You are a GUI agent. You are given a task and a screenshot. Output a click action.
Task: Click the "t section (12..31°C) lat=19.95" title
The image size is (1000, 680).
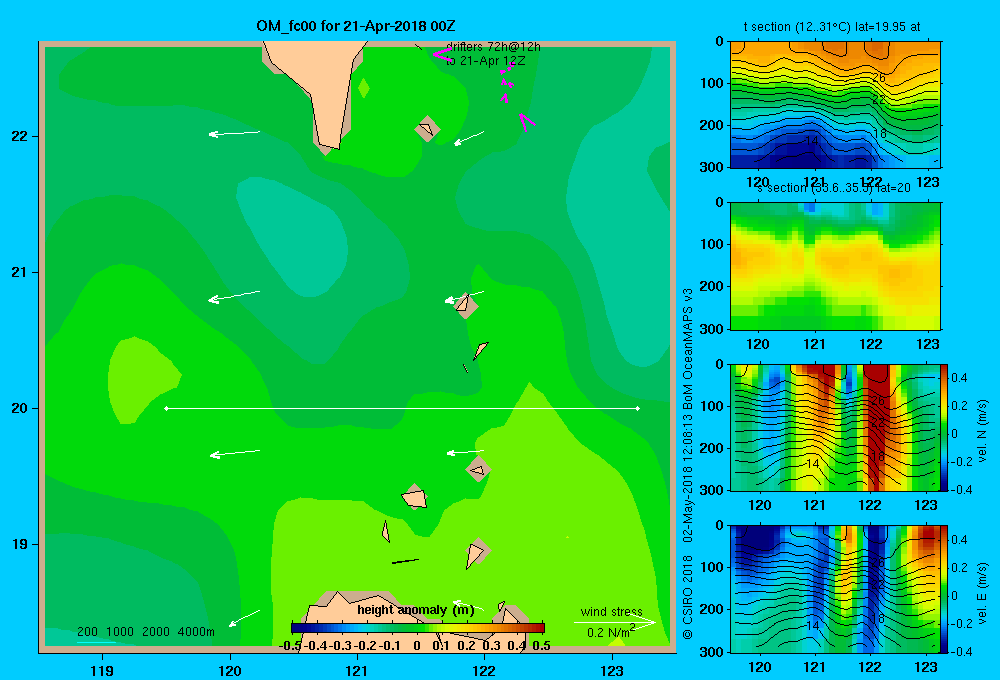pyautogui.click(x=832, y=27)
